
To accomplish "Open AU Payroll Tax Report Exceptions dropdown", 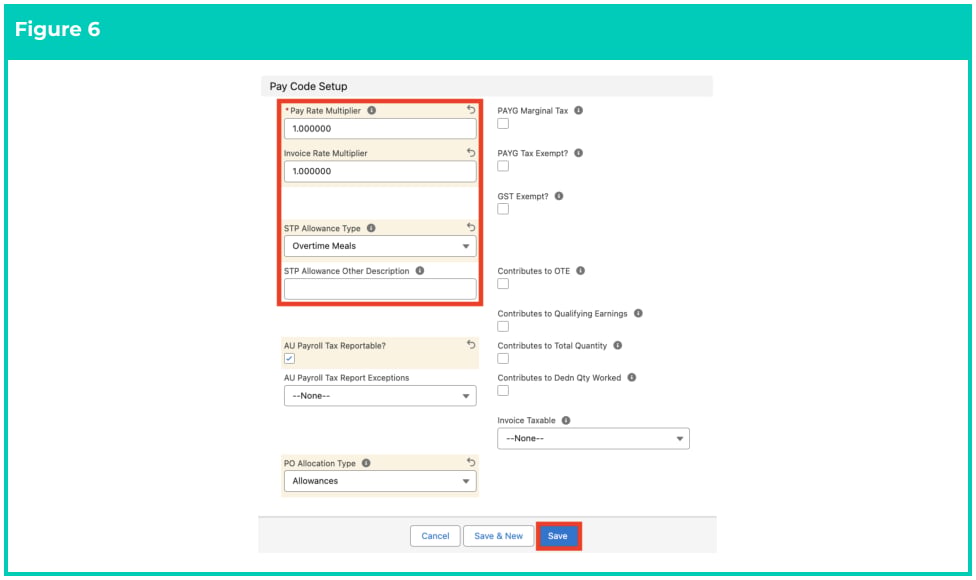I will [x=380, y=396].
